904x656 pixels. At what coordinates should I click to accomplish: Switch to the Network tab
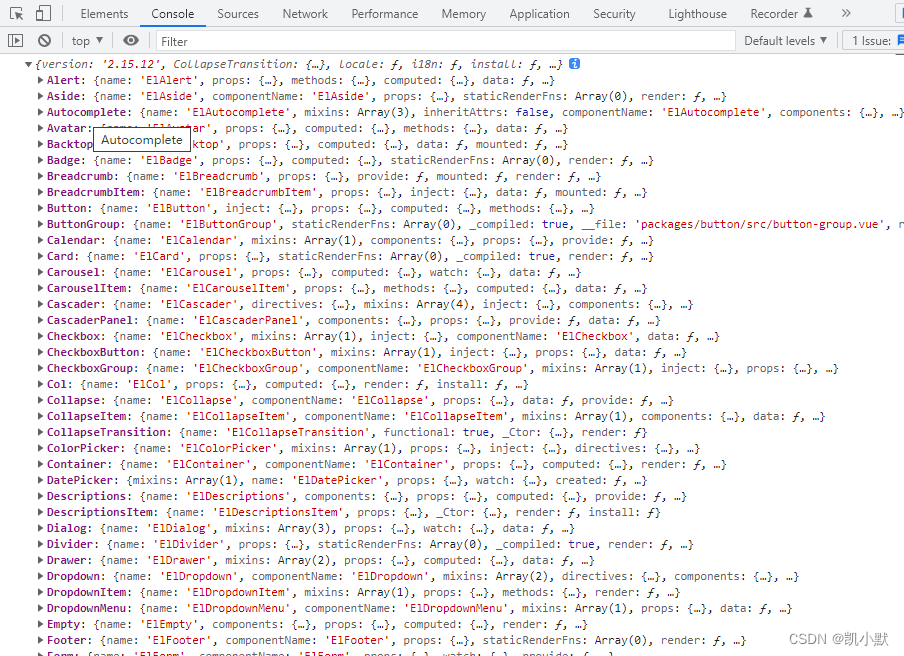click(305, 13)
